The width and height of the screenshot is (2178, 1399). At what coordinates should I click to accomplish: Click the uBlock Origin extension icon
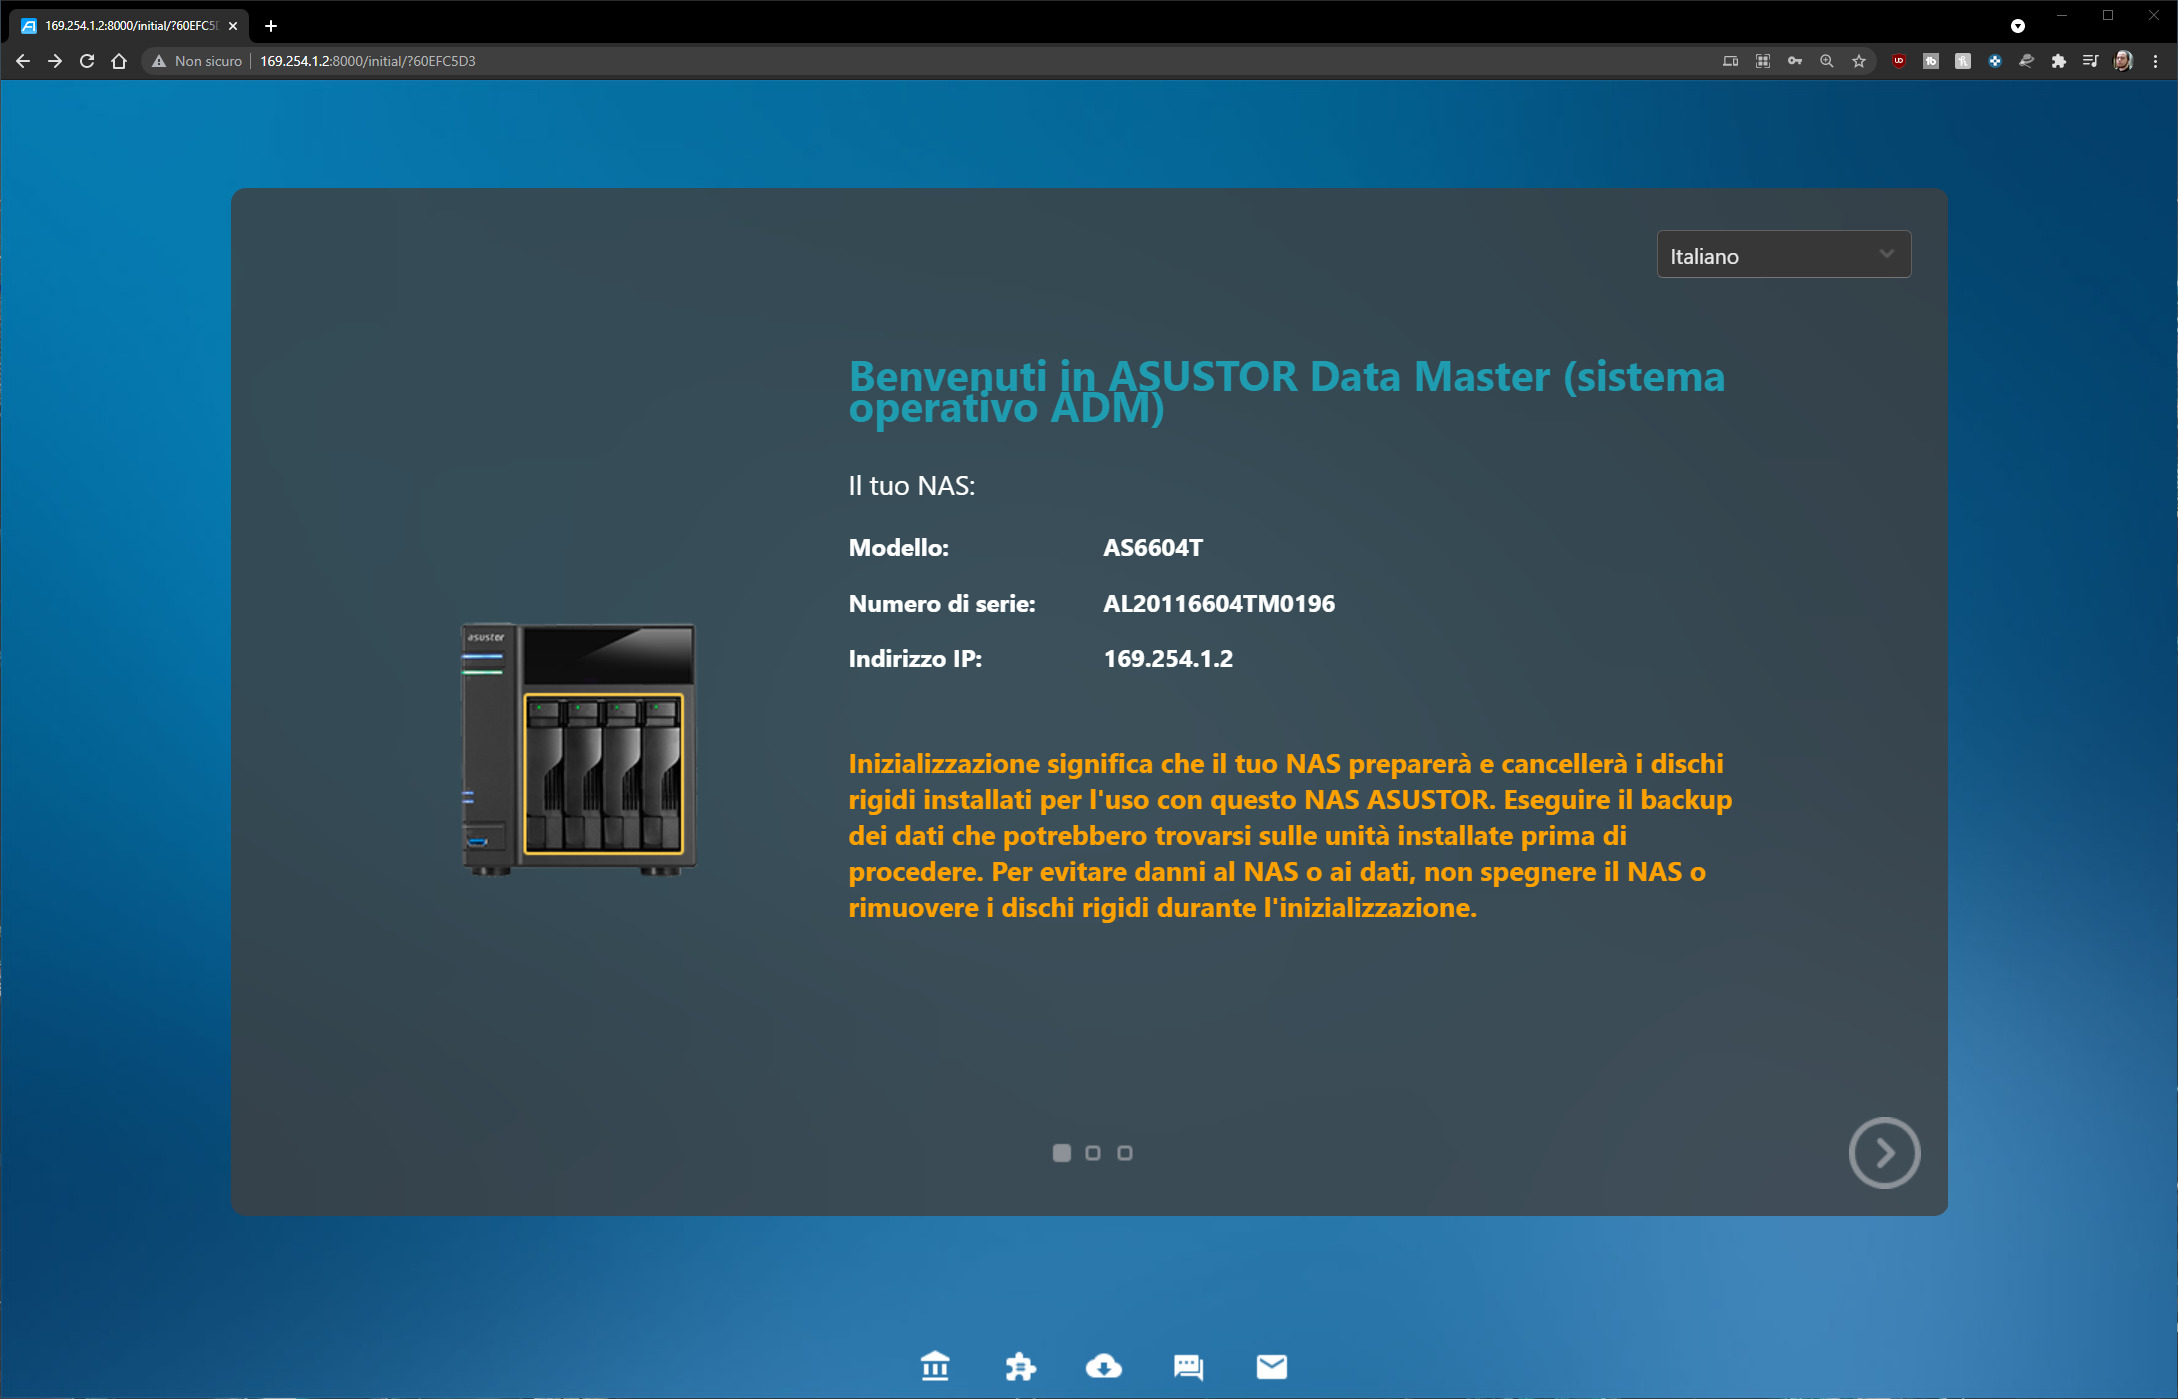coord(1898,61)
